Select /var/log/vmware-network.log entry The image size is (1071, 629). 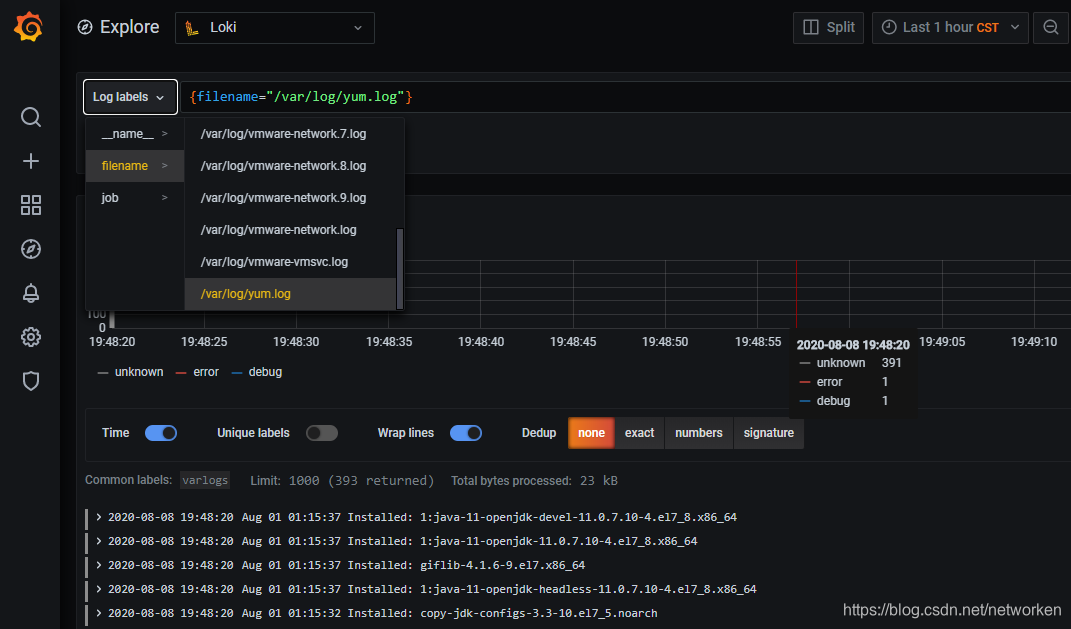pos(290,230)
